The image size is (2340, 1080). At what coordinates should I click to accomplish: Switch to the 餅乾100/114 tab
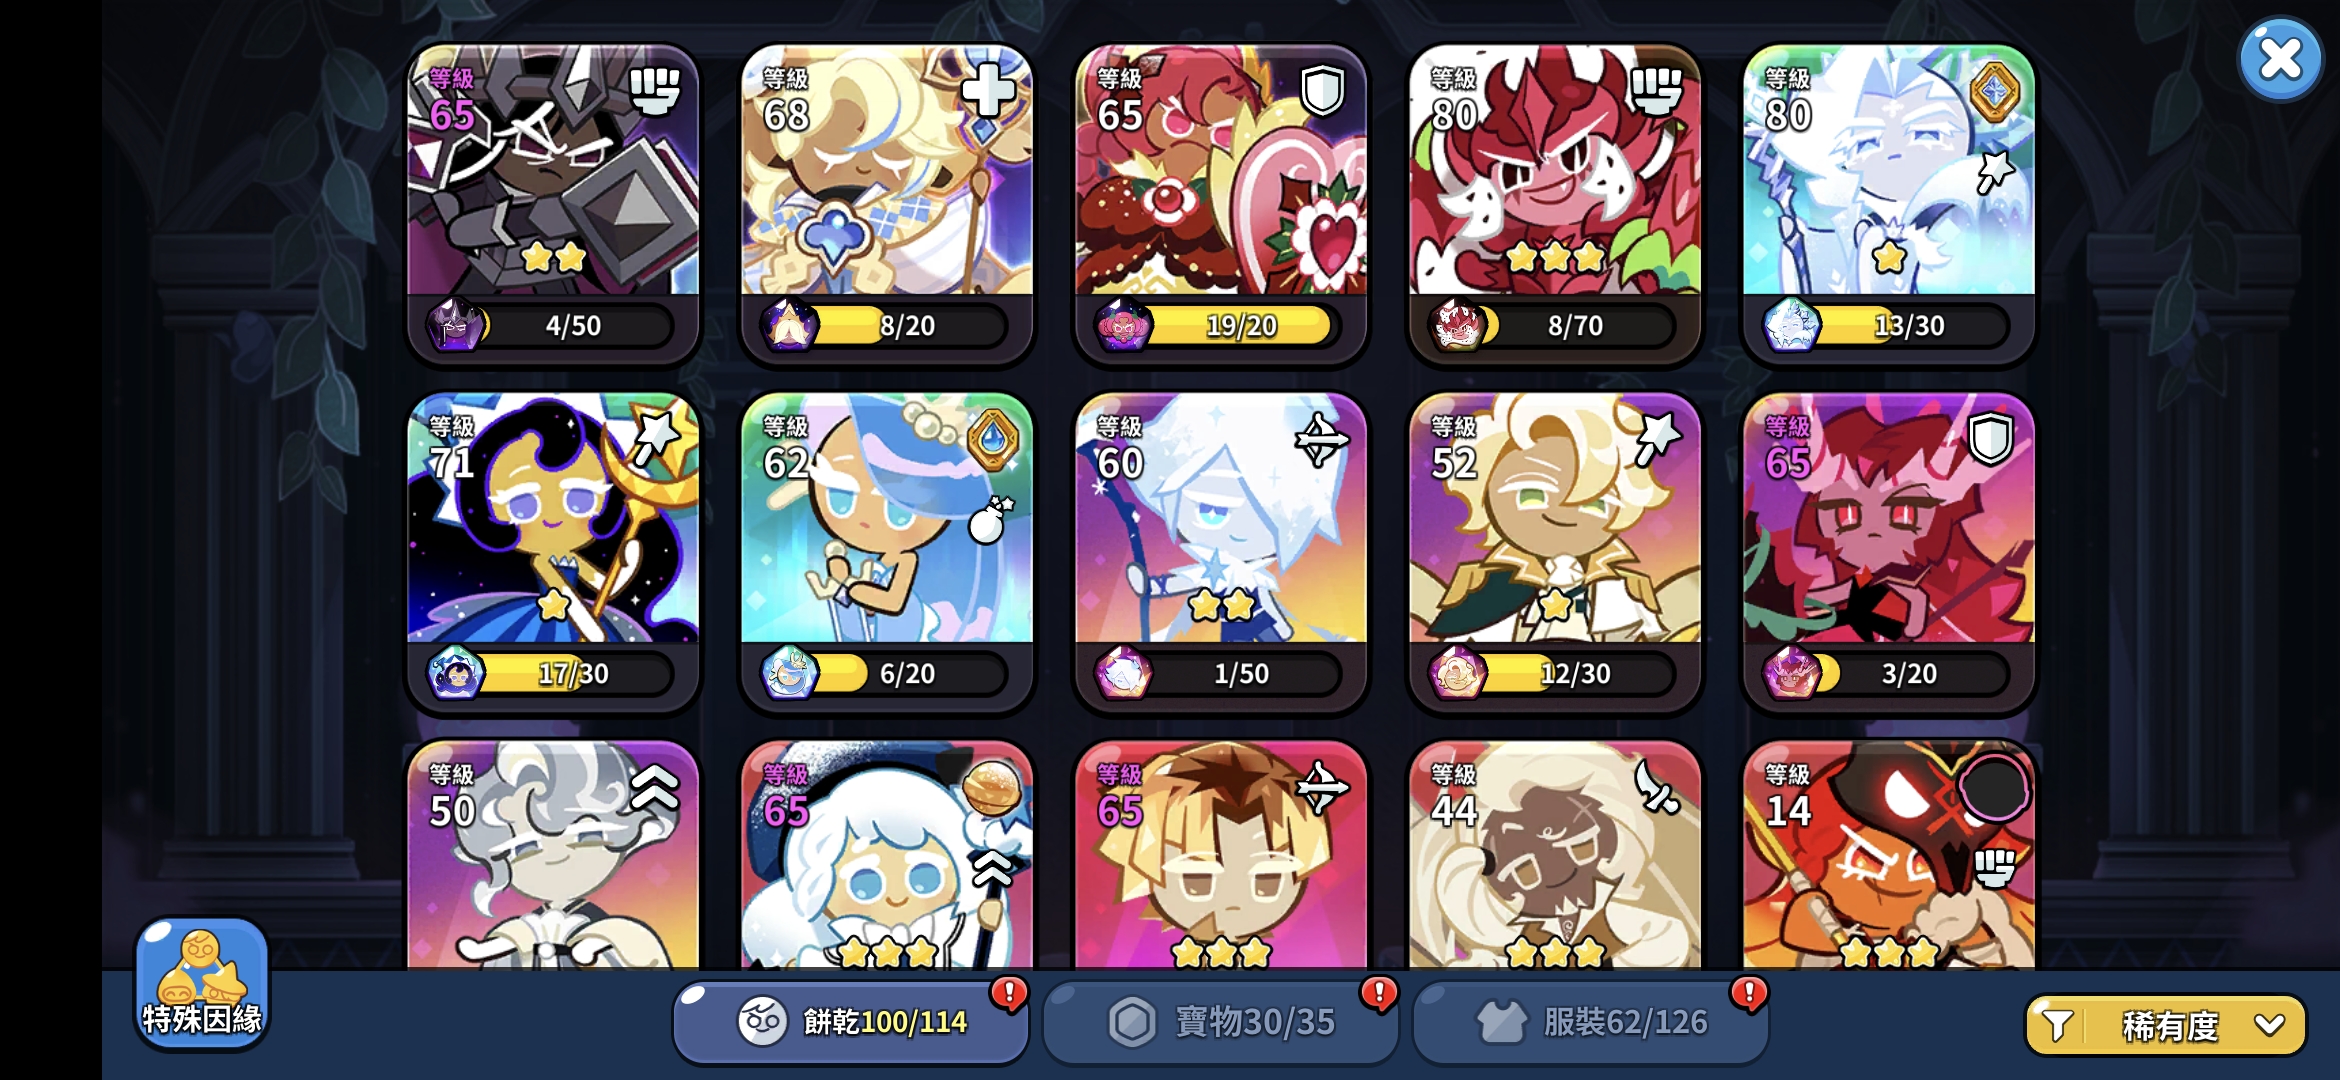(851, 1021)
